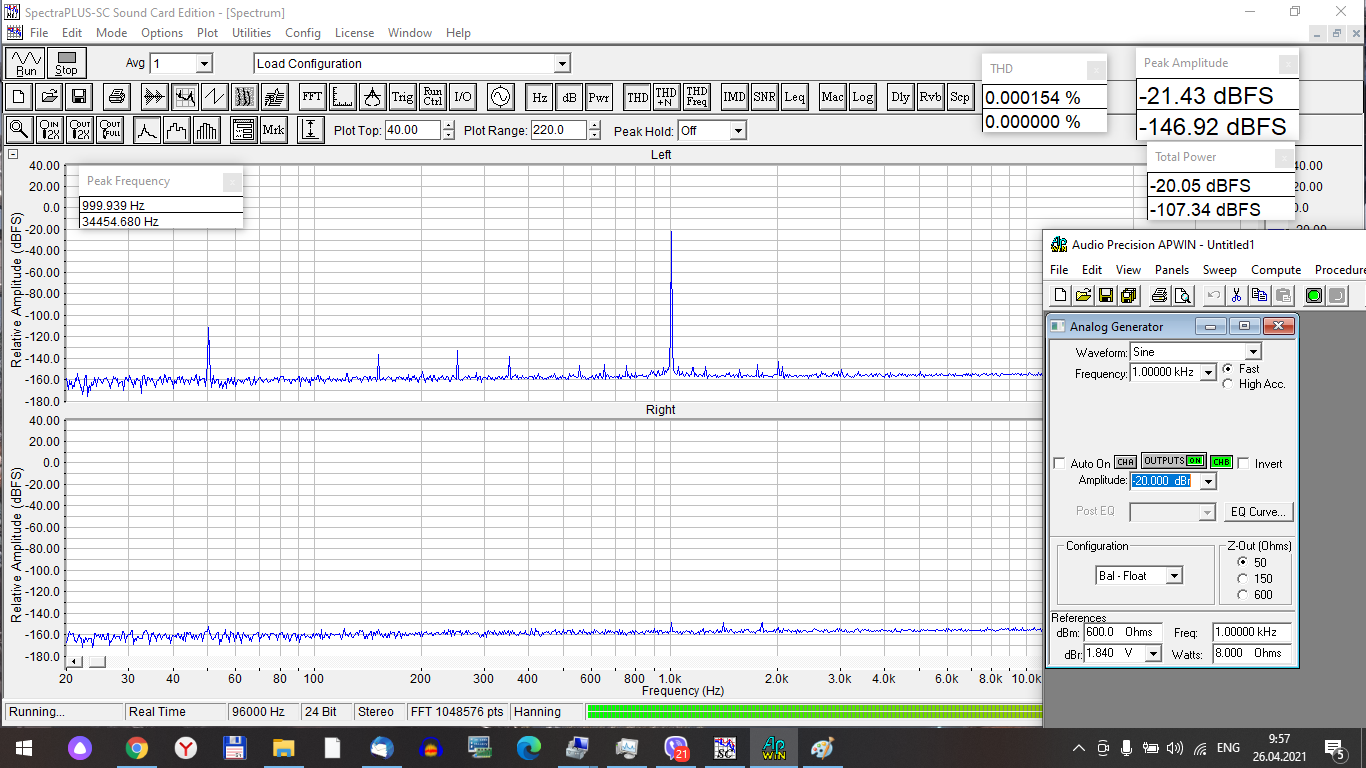Click the FFT toolbar icon
The width and height of the screenshot is (1366, 768).
point(312,97)
